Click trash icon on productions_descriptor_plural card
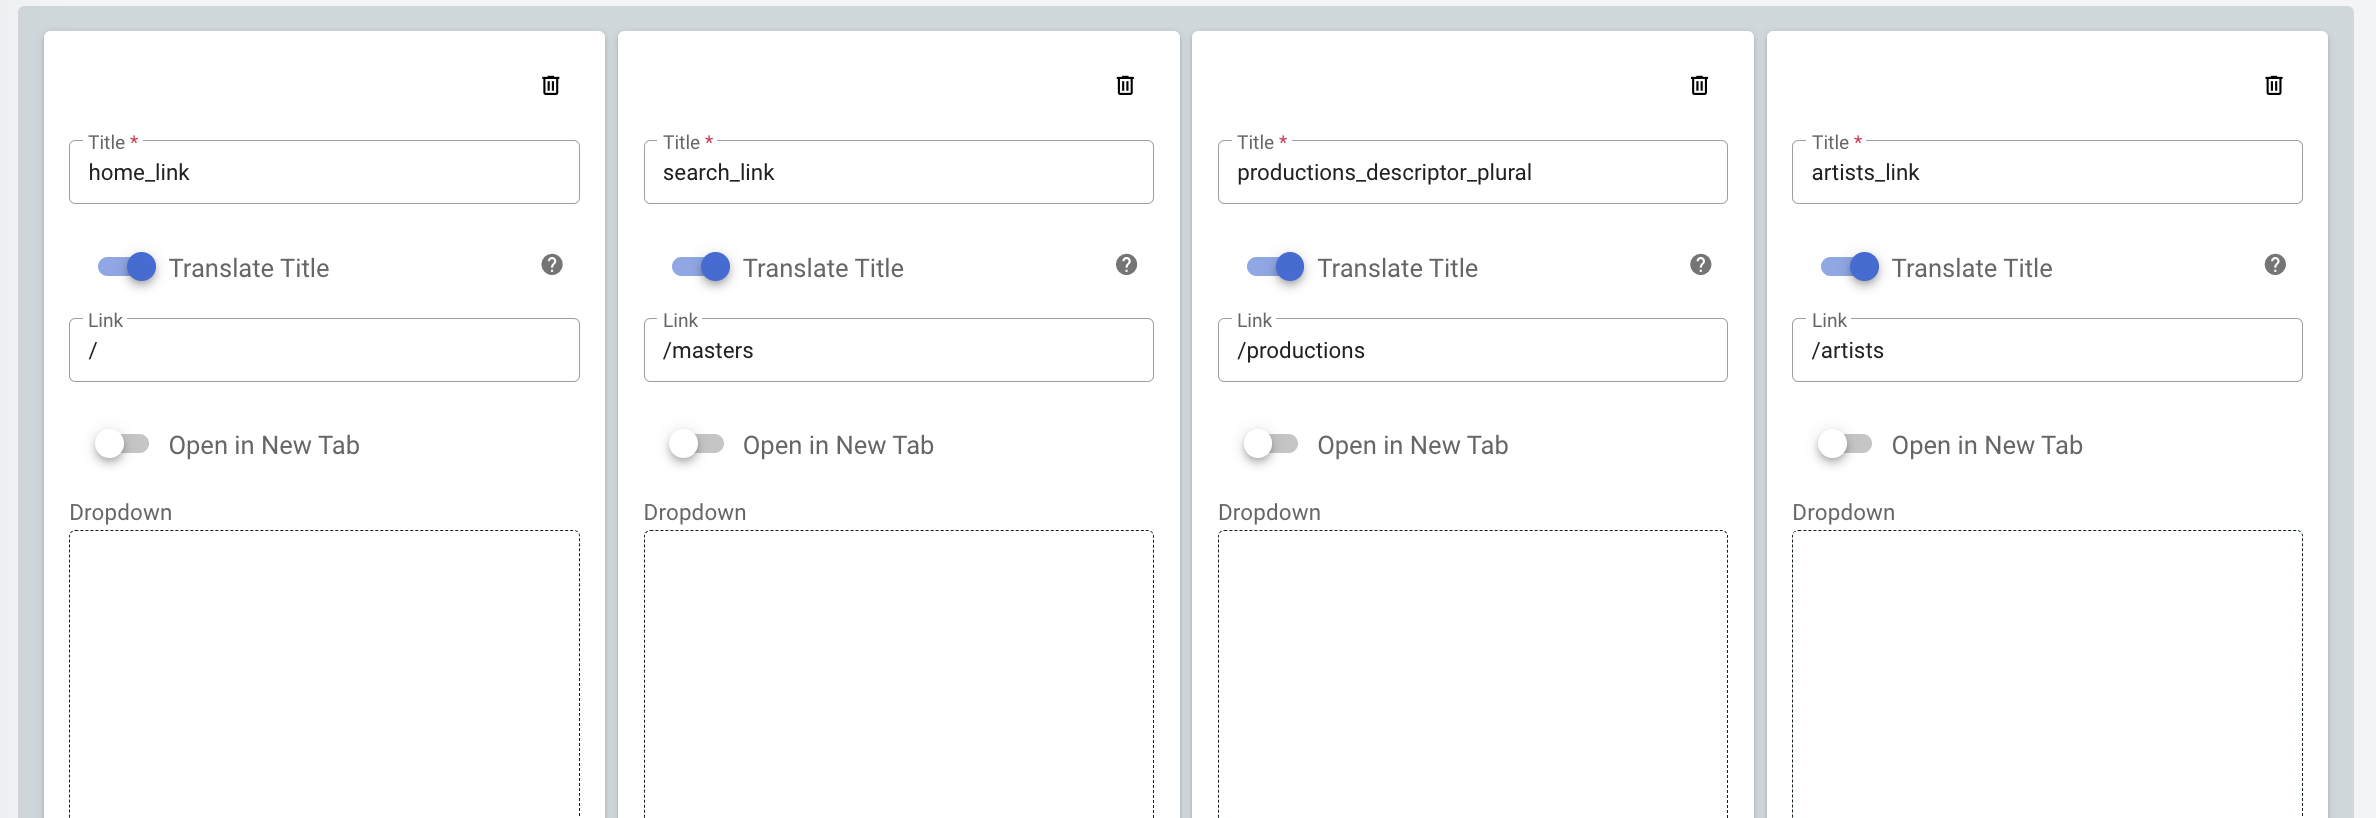 [1699, 85]
